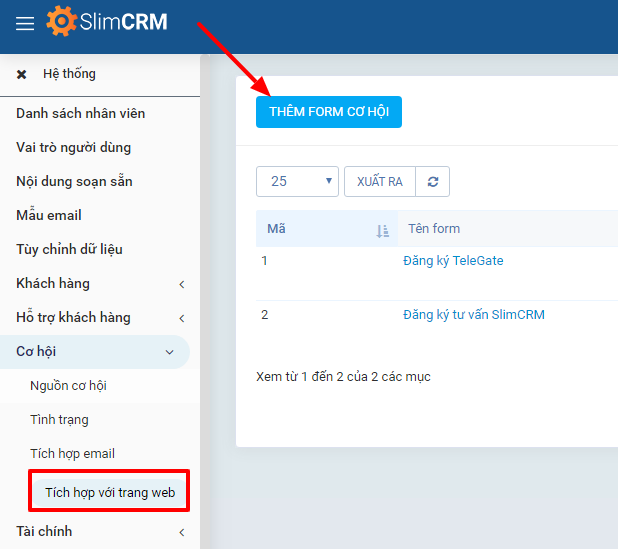The image size is (618, 549).
Task: Open the Đăng ký TeleGate form link
Action: (x=453, y=261)
